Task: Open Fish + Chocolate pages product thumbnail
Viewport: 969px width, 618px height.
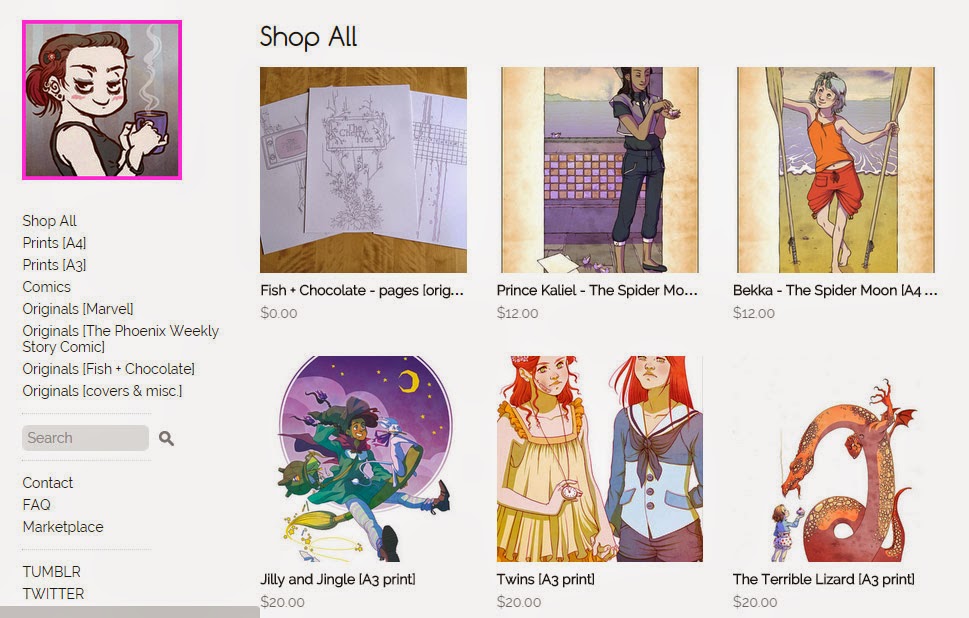Action: click(x=363, y=170)
